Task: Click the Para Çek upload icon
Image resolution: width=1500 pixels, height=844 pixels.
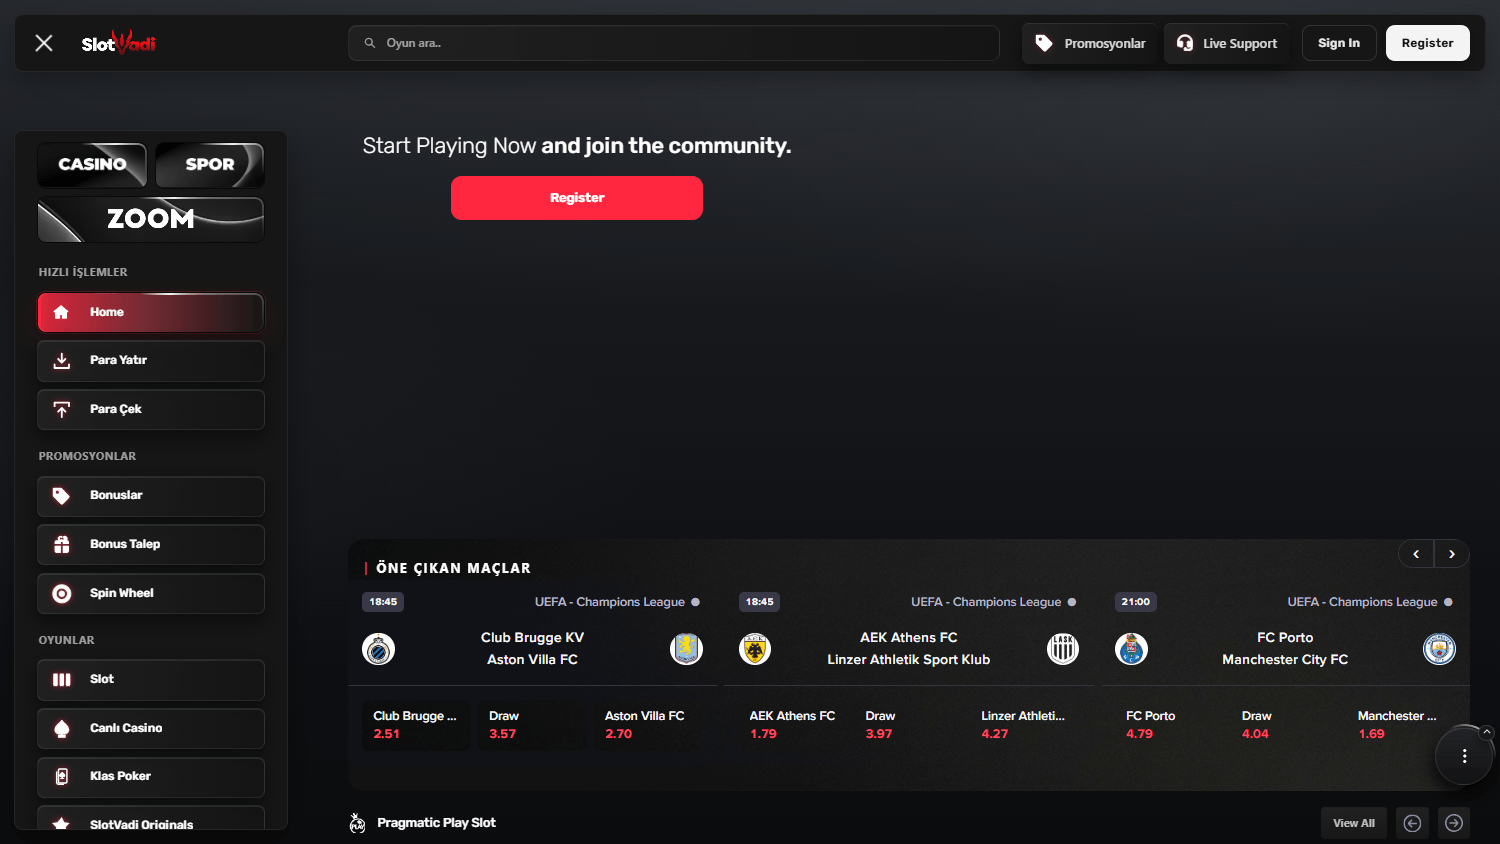Action: point(62,410)
